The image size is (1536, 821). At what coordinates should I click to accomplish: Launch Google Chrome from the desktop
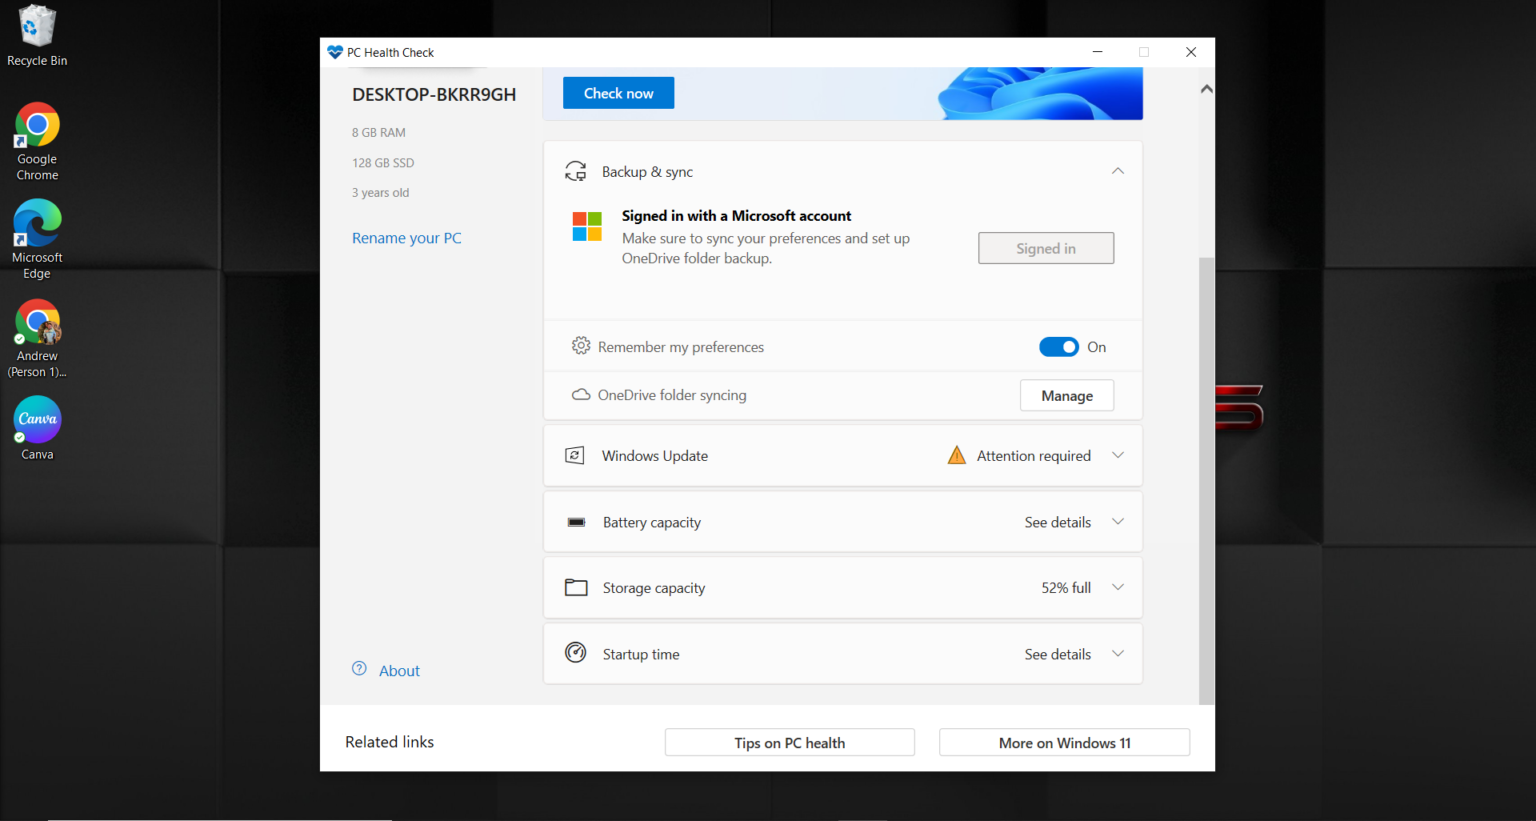coord(37,142)
